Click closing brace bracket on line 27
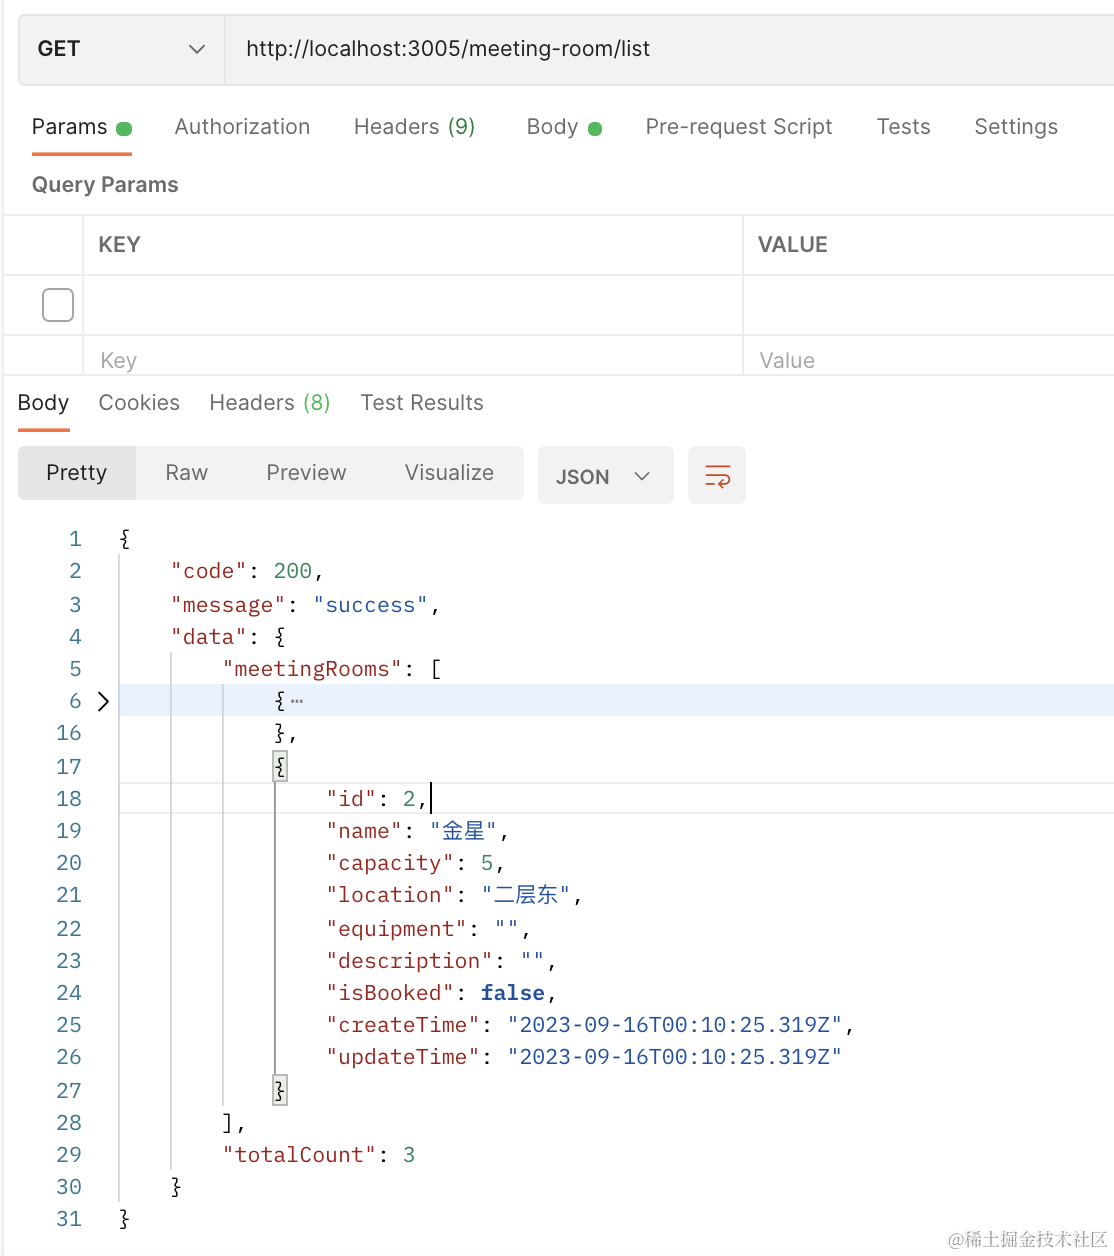1114x1256 pixels. click(x=280, y=1090)
